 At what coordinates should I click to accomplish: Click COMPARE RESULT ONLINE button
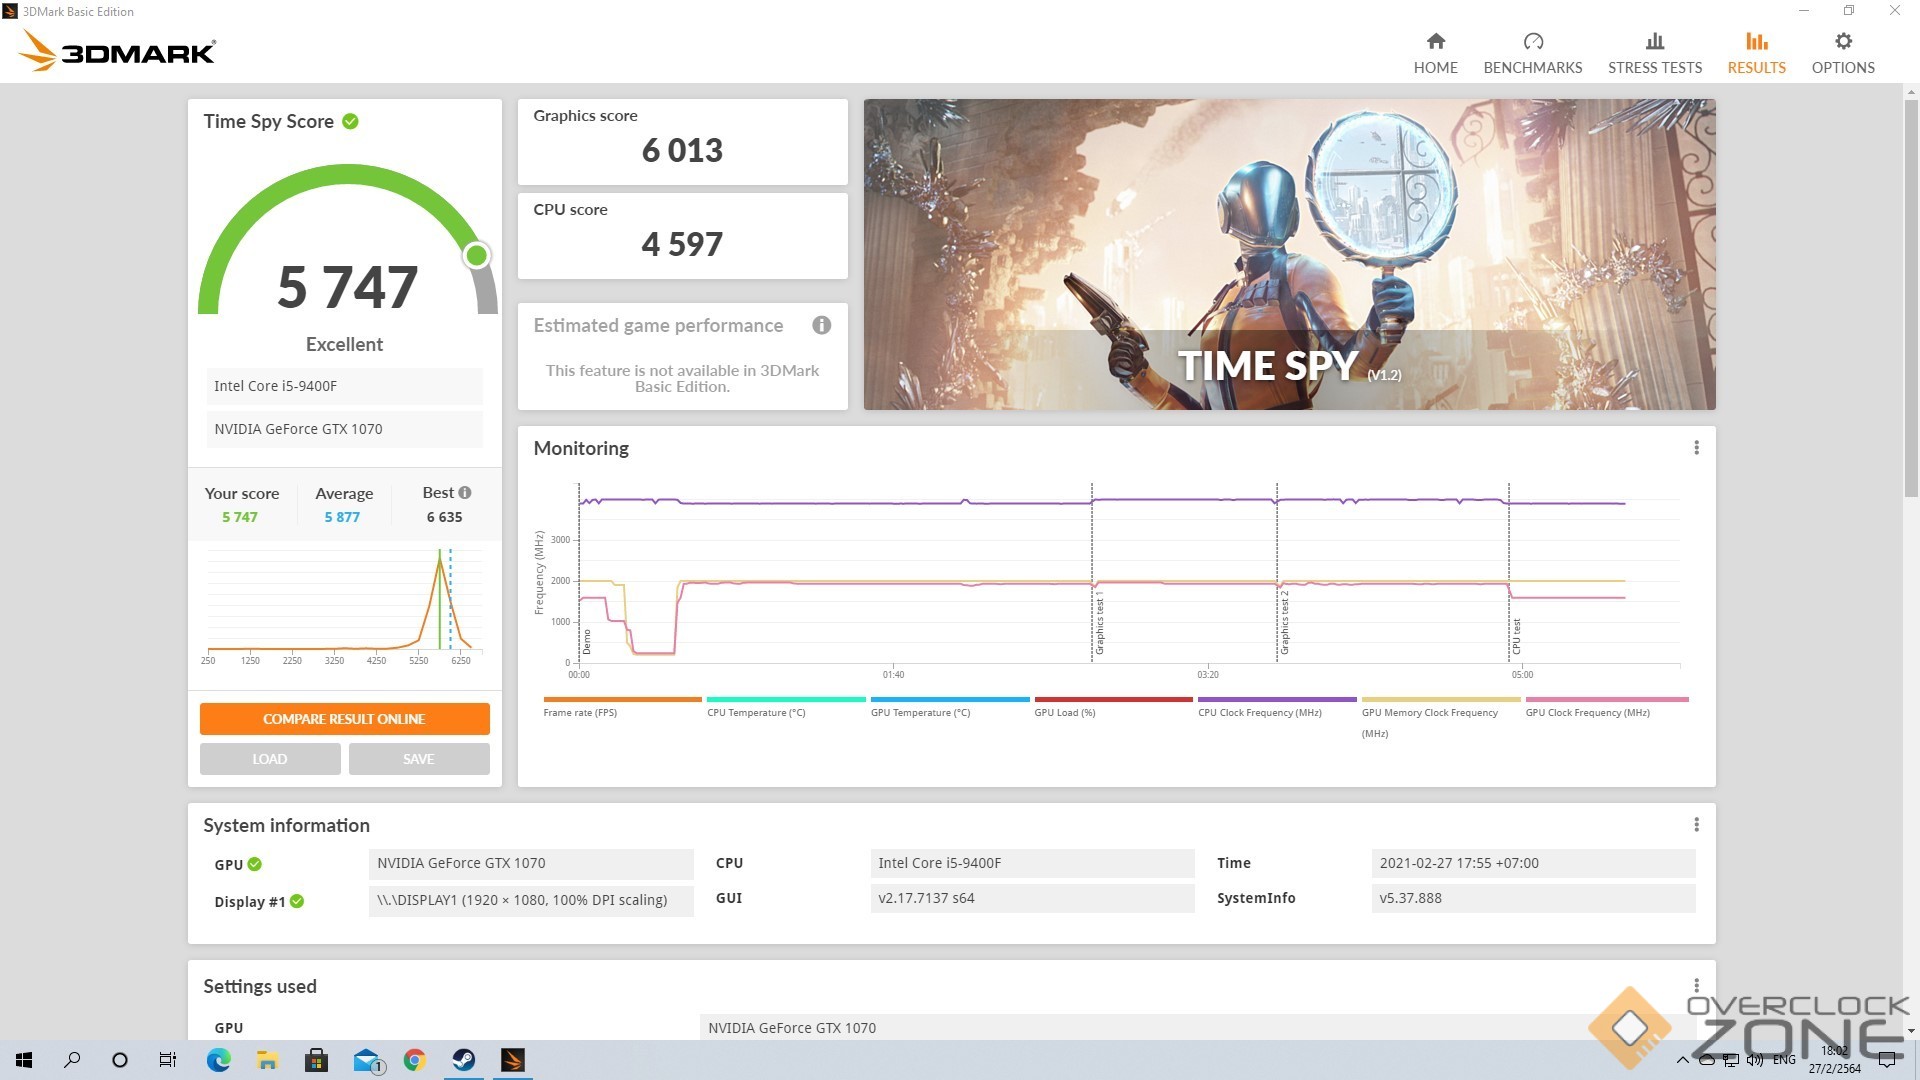(x=344, y=719)
